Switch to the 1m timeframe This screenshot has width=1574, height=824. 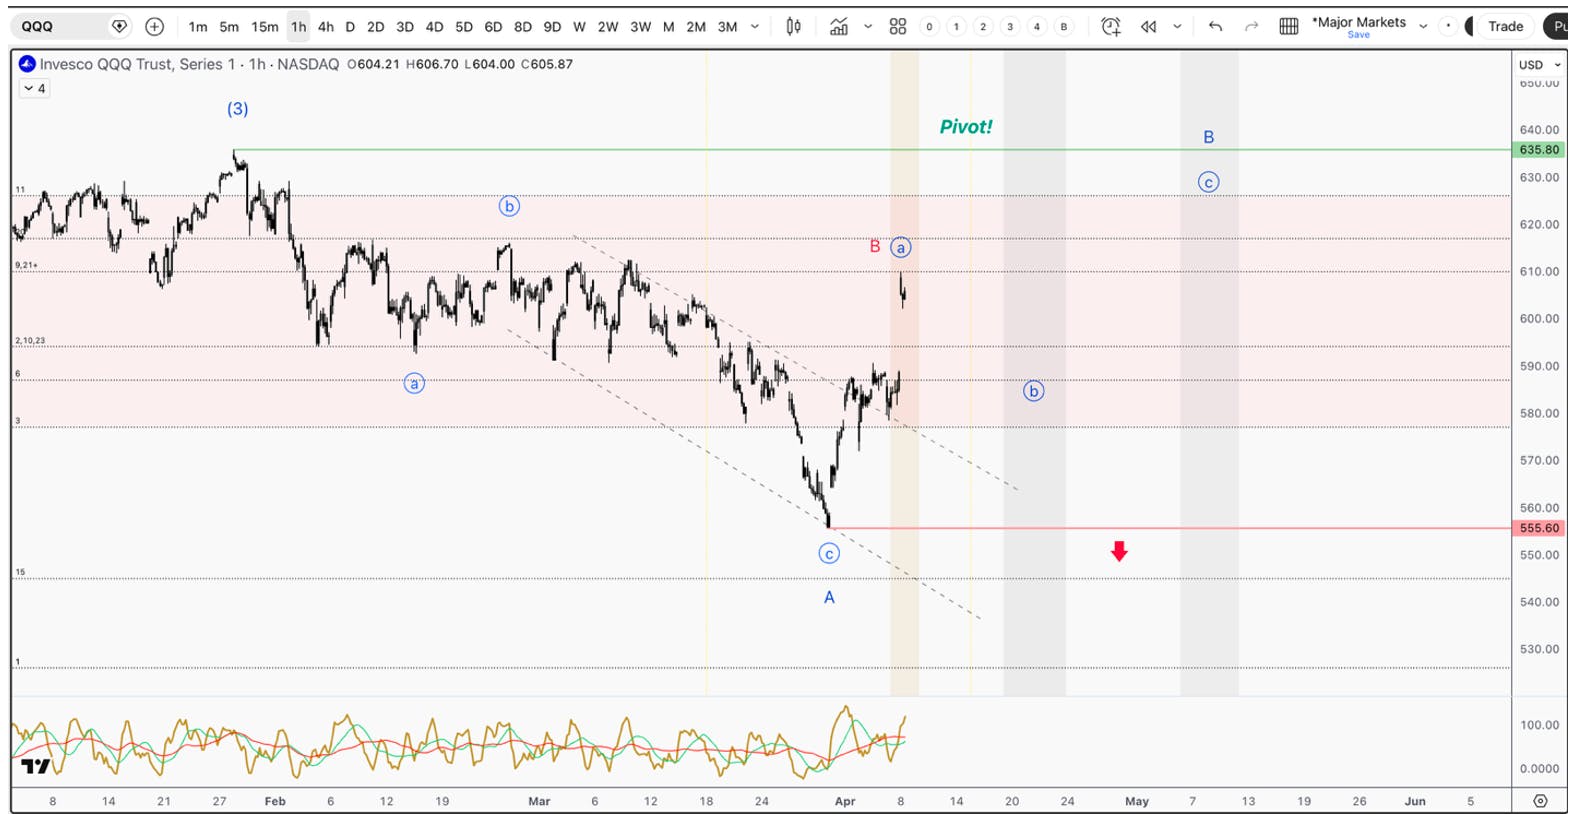[x=198, y=27]
